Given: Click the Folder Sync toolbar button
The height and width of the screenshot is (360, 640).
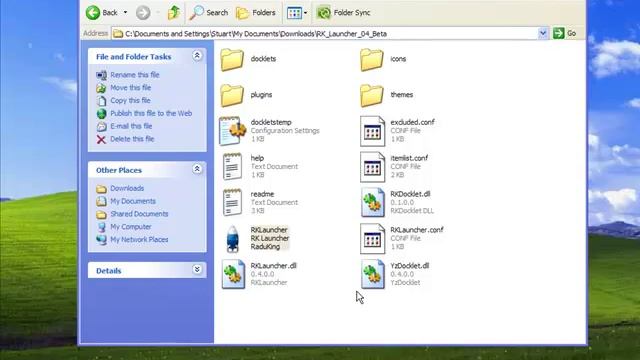Looking at the screenshot, I should tap(344, 13).
